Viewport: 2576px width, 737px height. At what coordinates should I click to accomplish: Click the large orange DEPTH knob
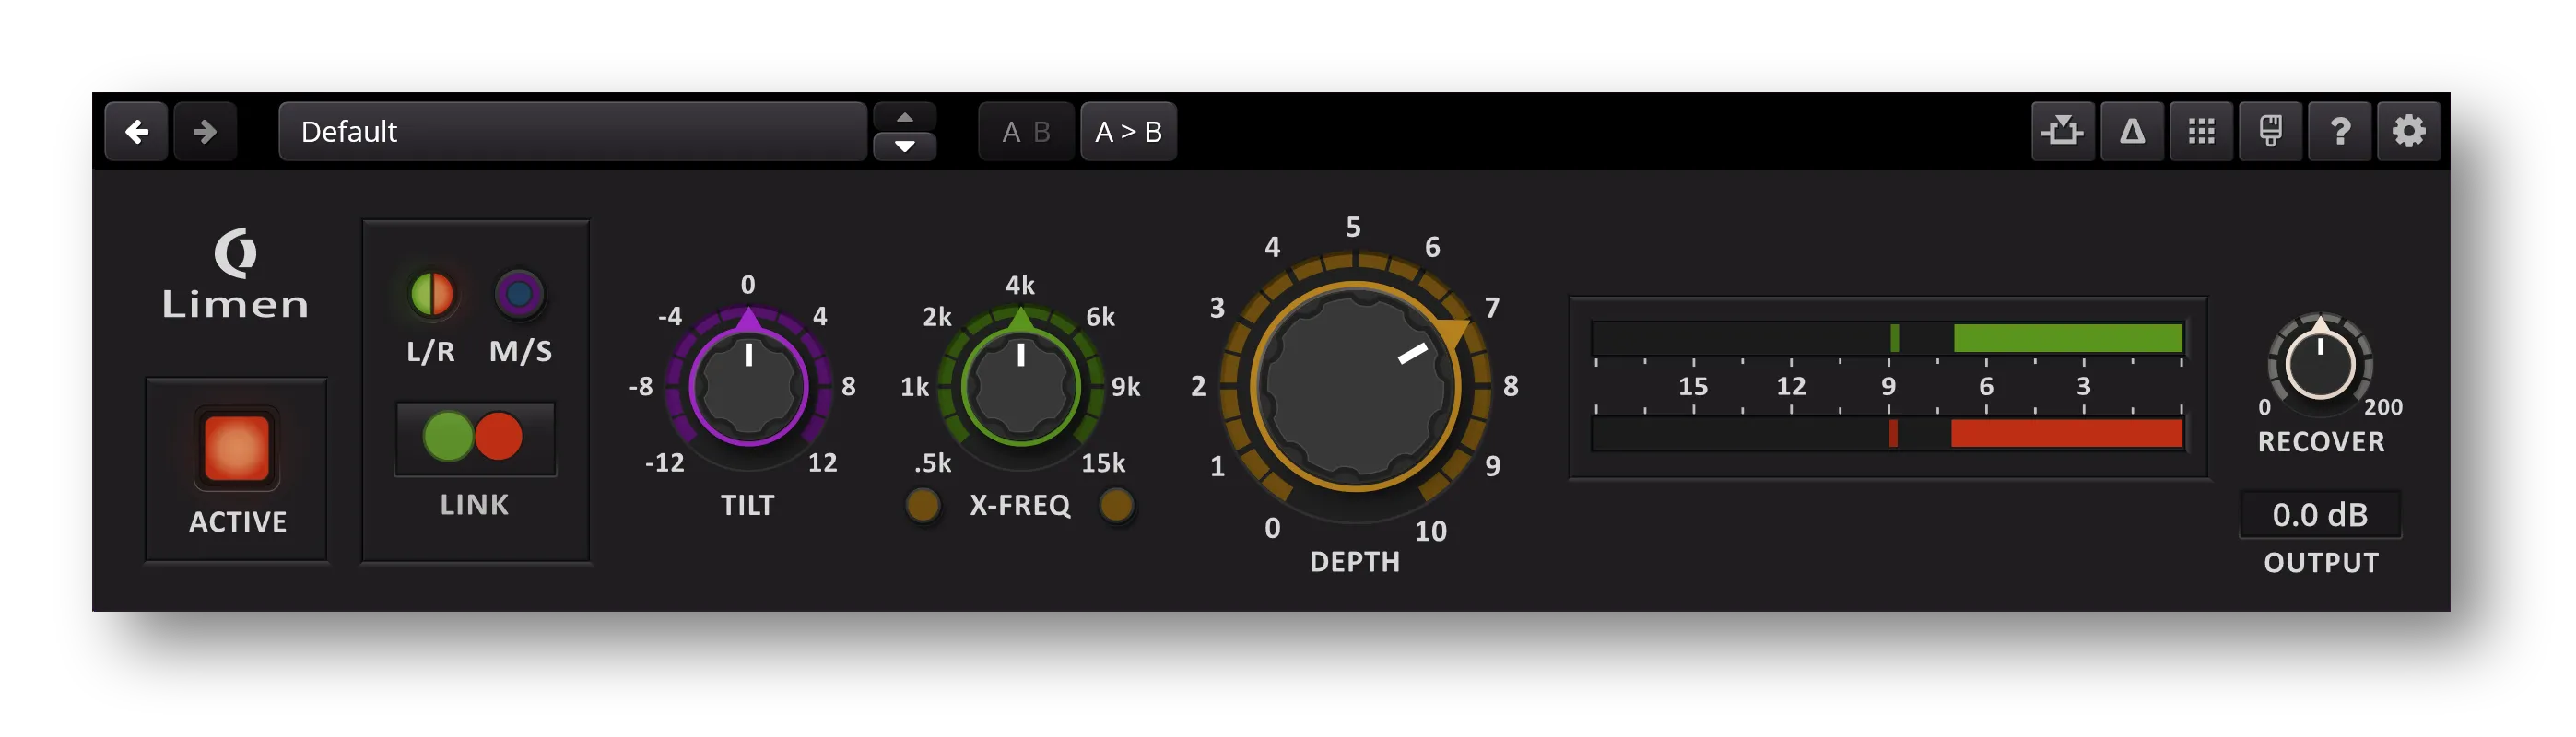tap(1355, 386)
